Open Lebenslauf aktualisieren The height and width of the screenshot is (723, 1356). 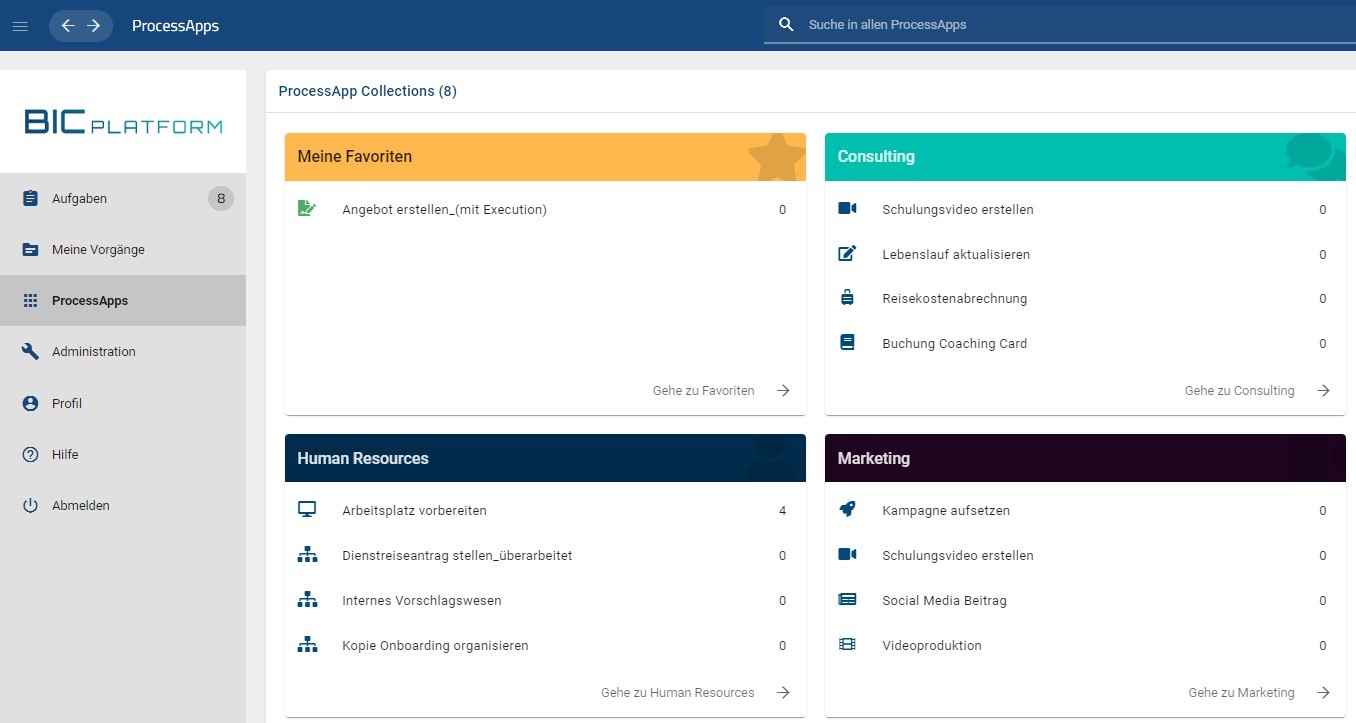pos(956,255)
